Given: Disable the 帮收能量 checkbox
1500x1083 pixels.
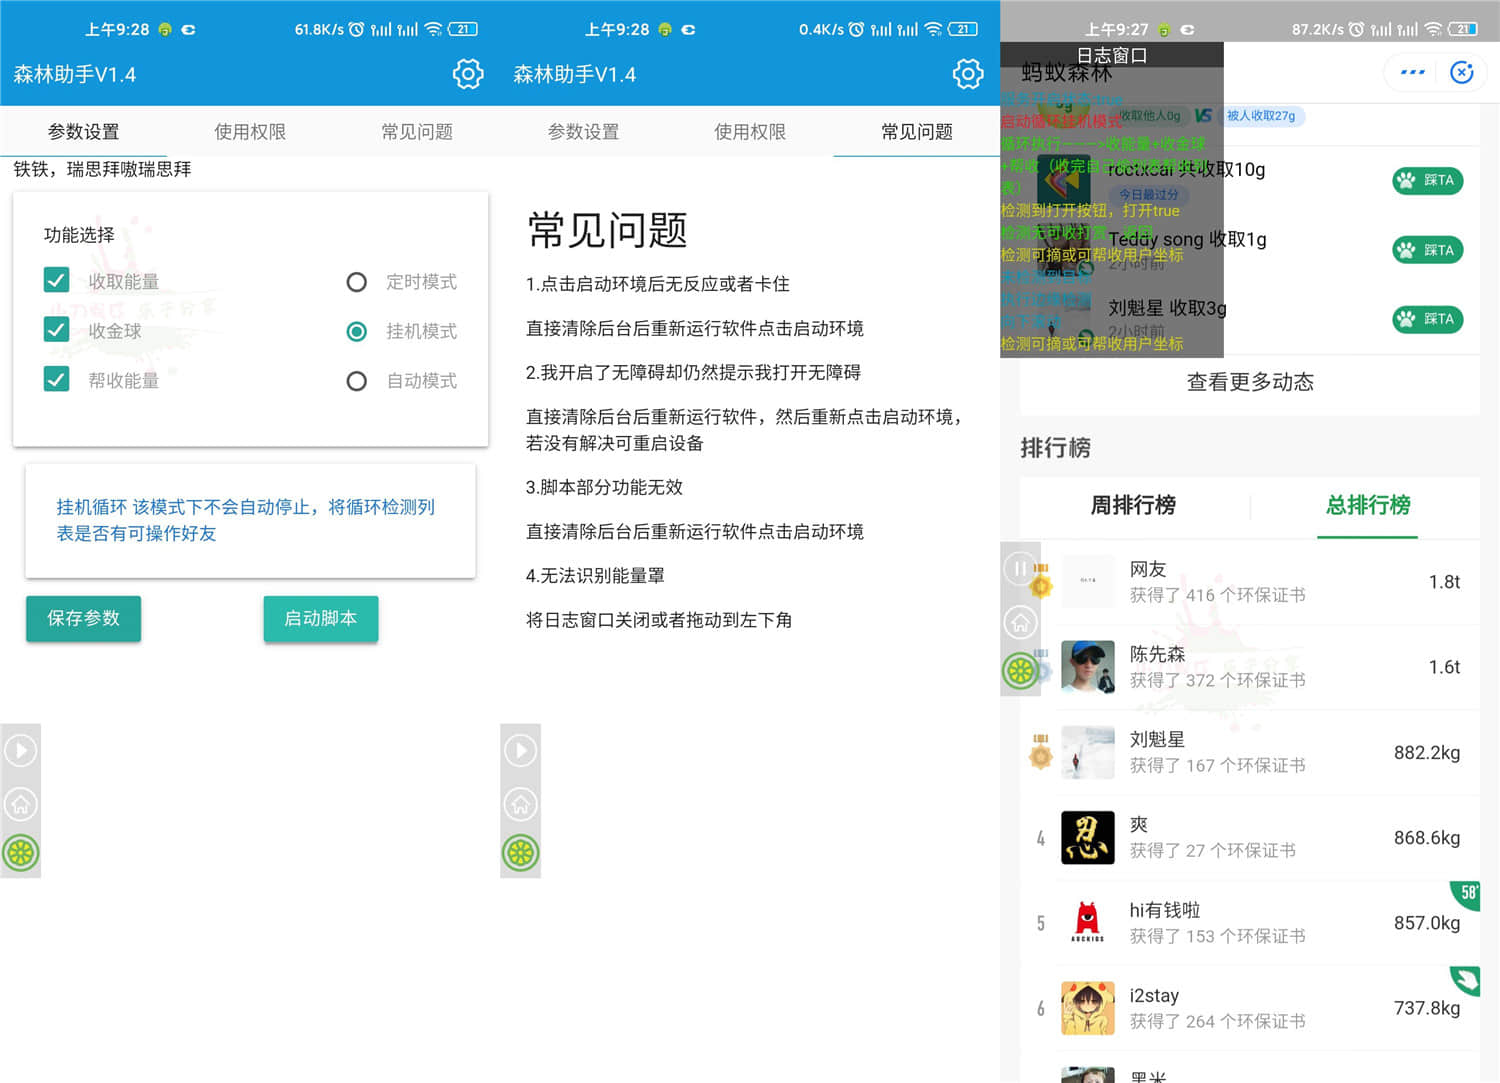Looking at the screenshot, I should (x=57, y=380).
